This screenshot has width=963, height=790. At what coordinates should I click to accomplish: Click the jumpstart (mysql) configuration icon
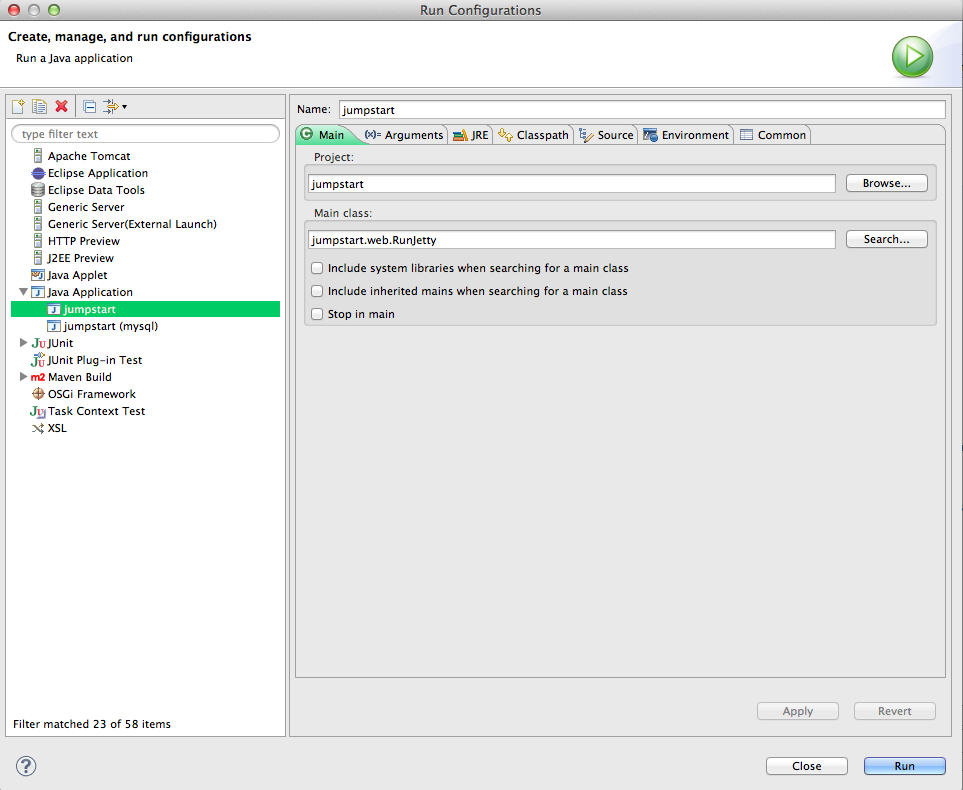click(x=54, y=326)
